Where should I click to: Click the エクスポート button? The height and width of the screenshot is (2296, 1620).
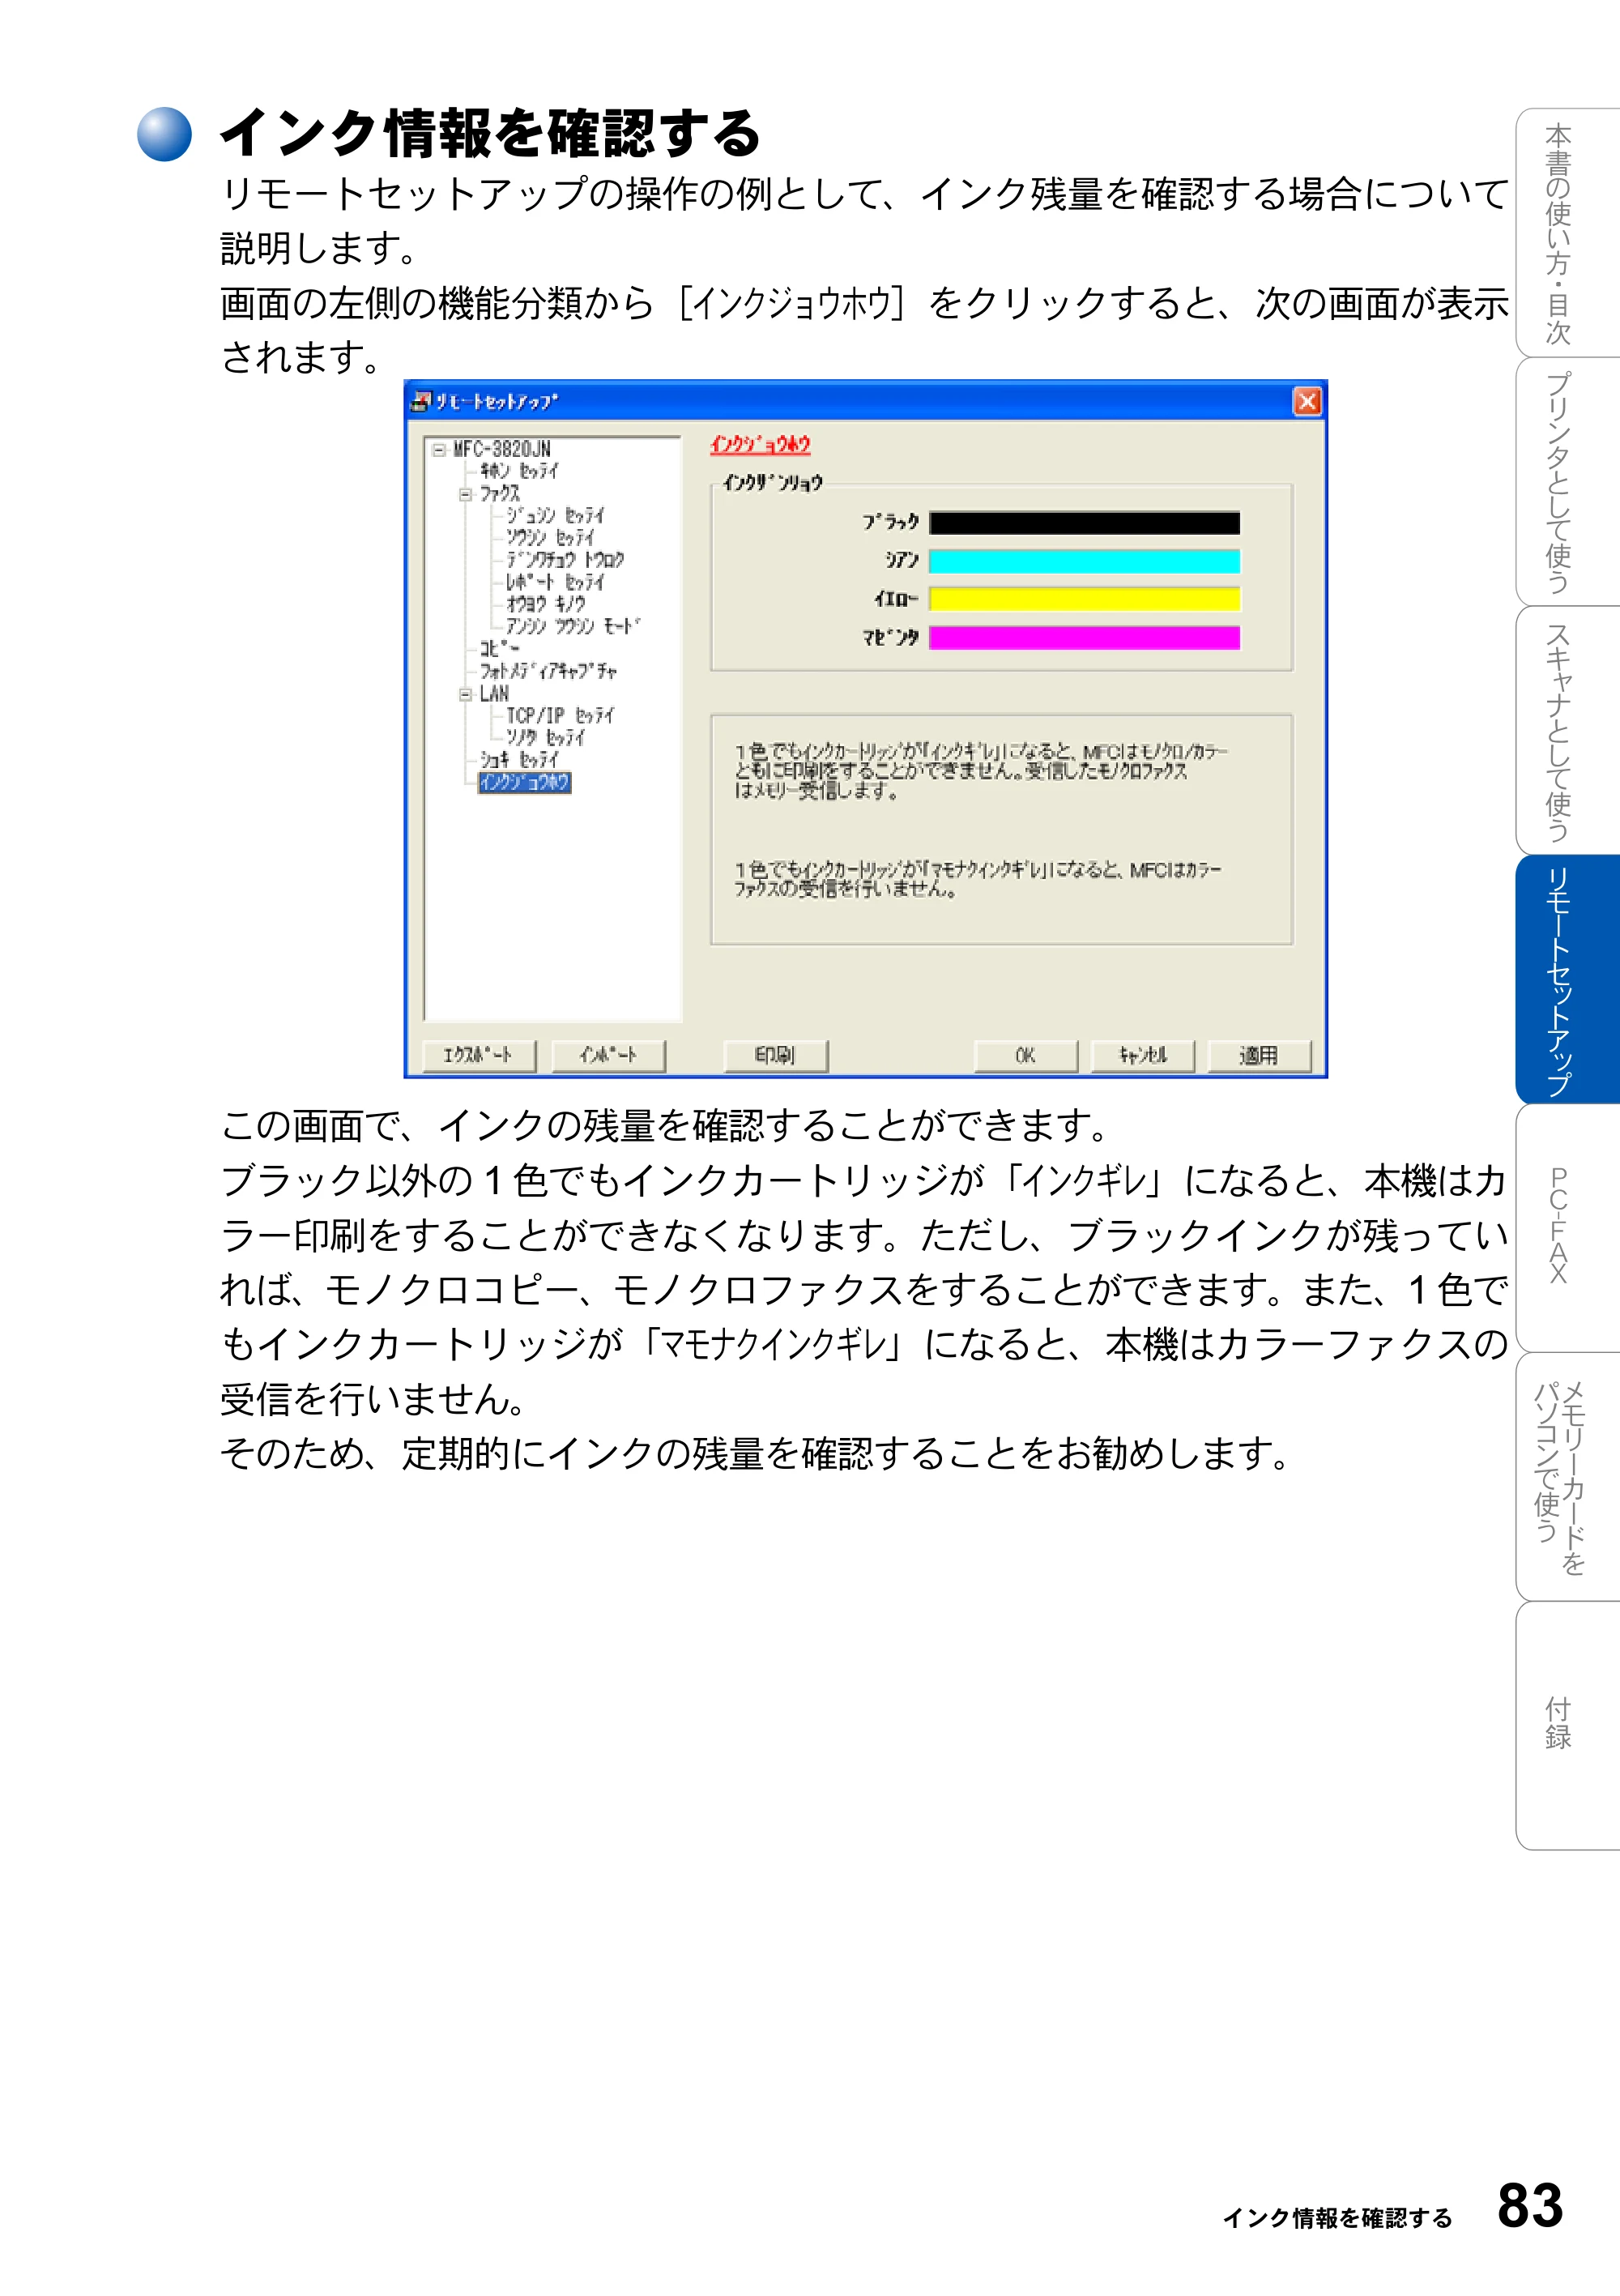point(479,1055)
